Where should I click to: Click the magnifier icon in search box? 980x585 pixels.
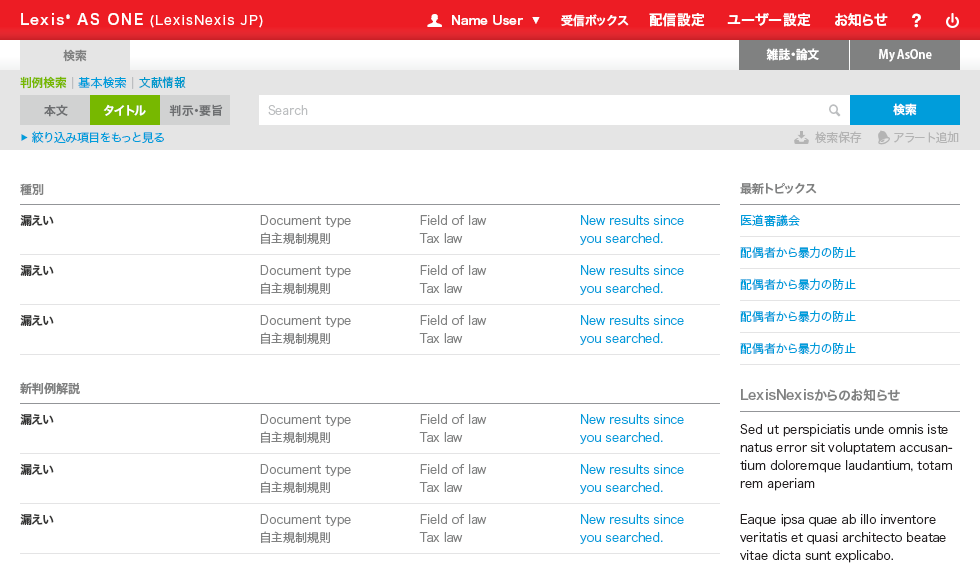[834, 111]
